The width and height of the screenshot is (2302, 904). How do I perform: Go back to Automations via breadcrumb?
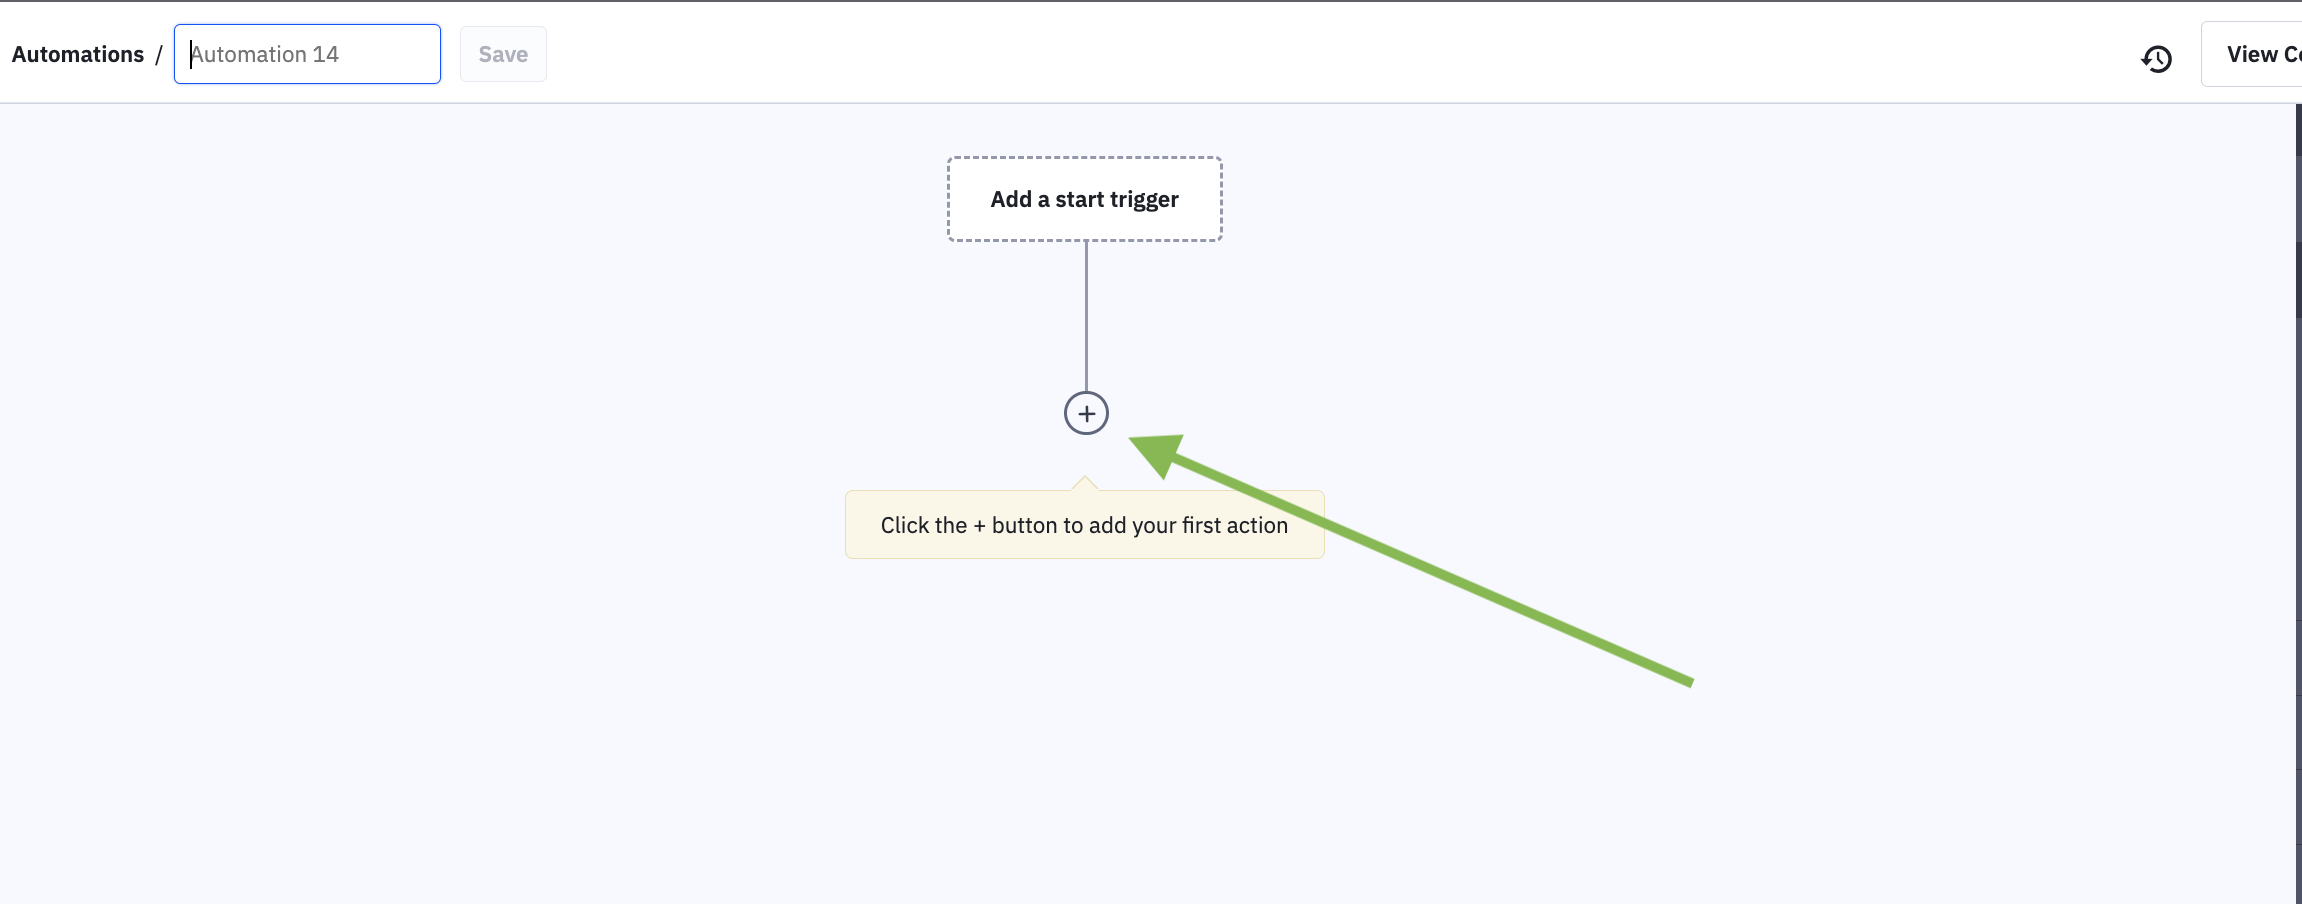(78, 55)
